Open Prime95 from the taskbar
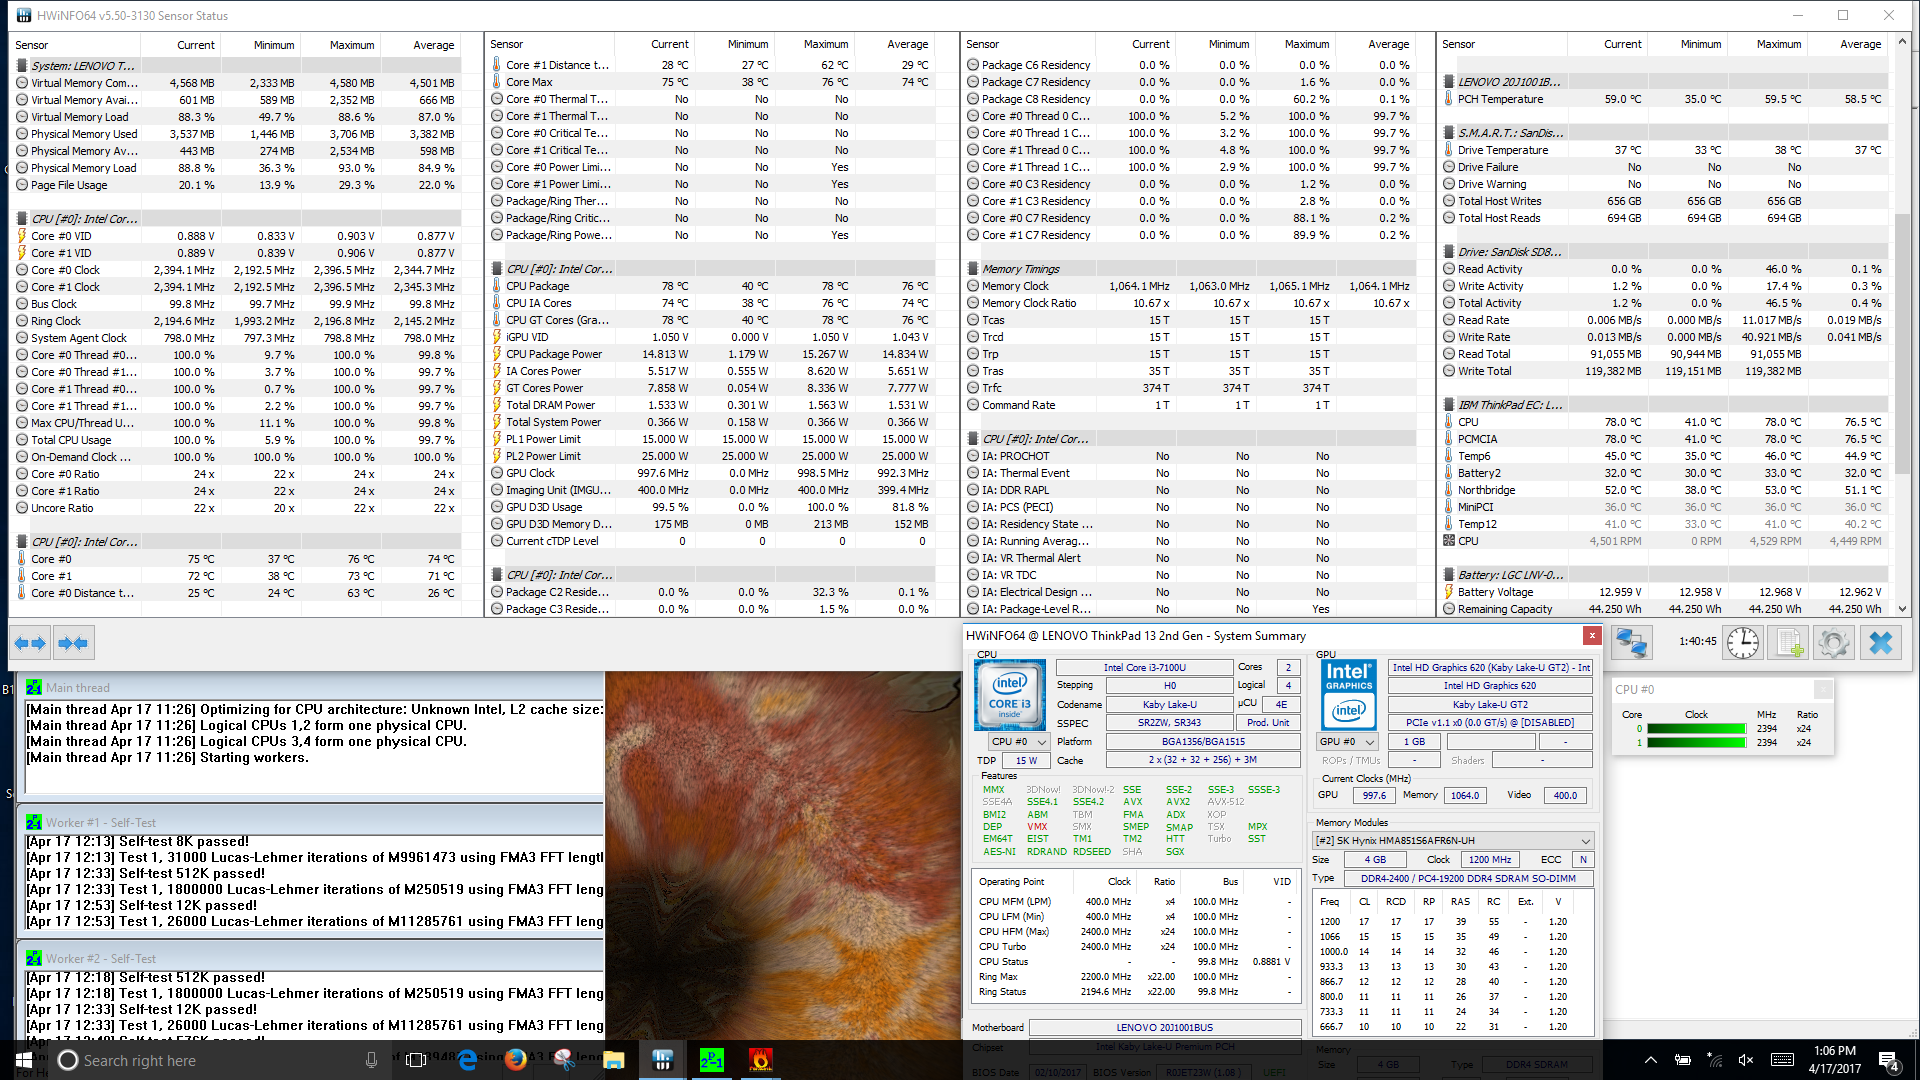The width and height of the screenshot is (1920, 1080). [x=711, y=1060]
